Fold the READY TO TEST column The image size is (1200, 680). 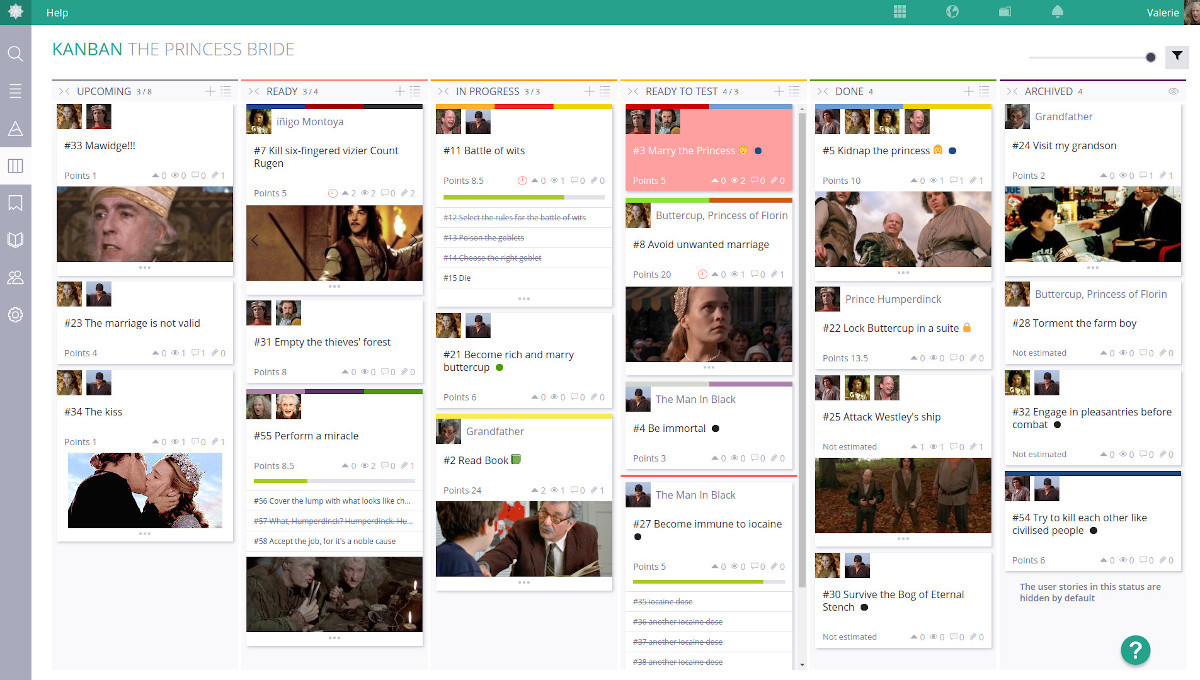tap(632, 91)
